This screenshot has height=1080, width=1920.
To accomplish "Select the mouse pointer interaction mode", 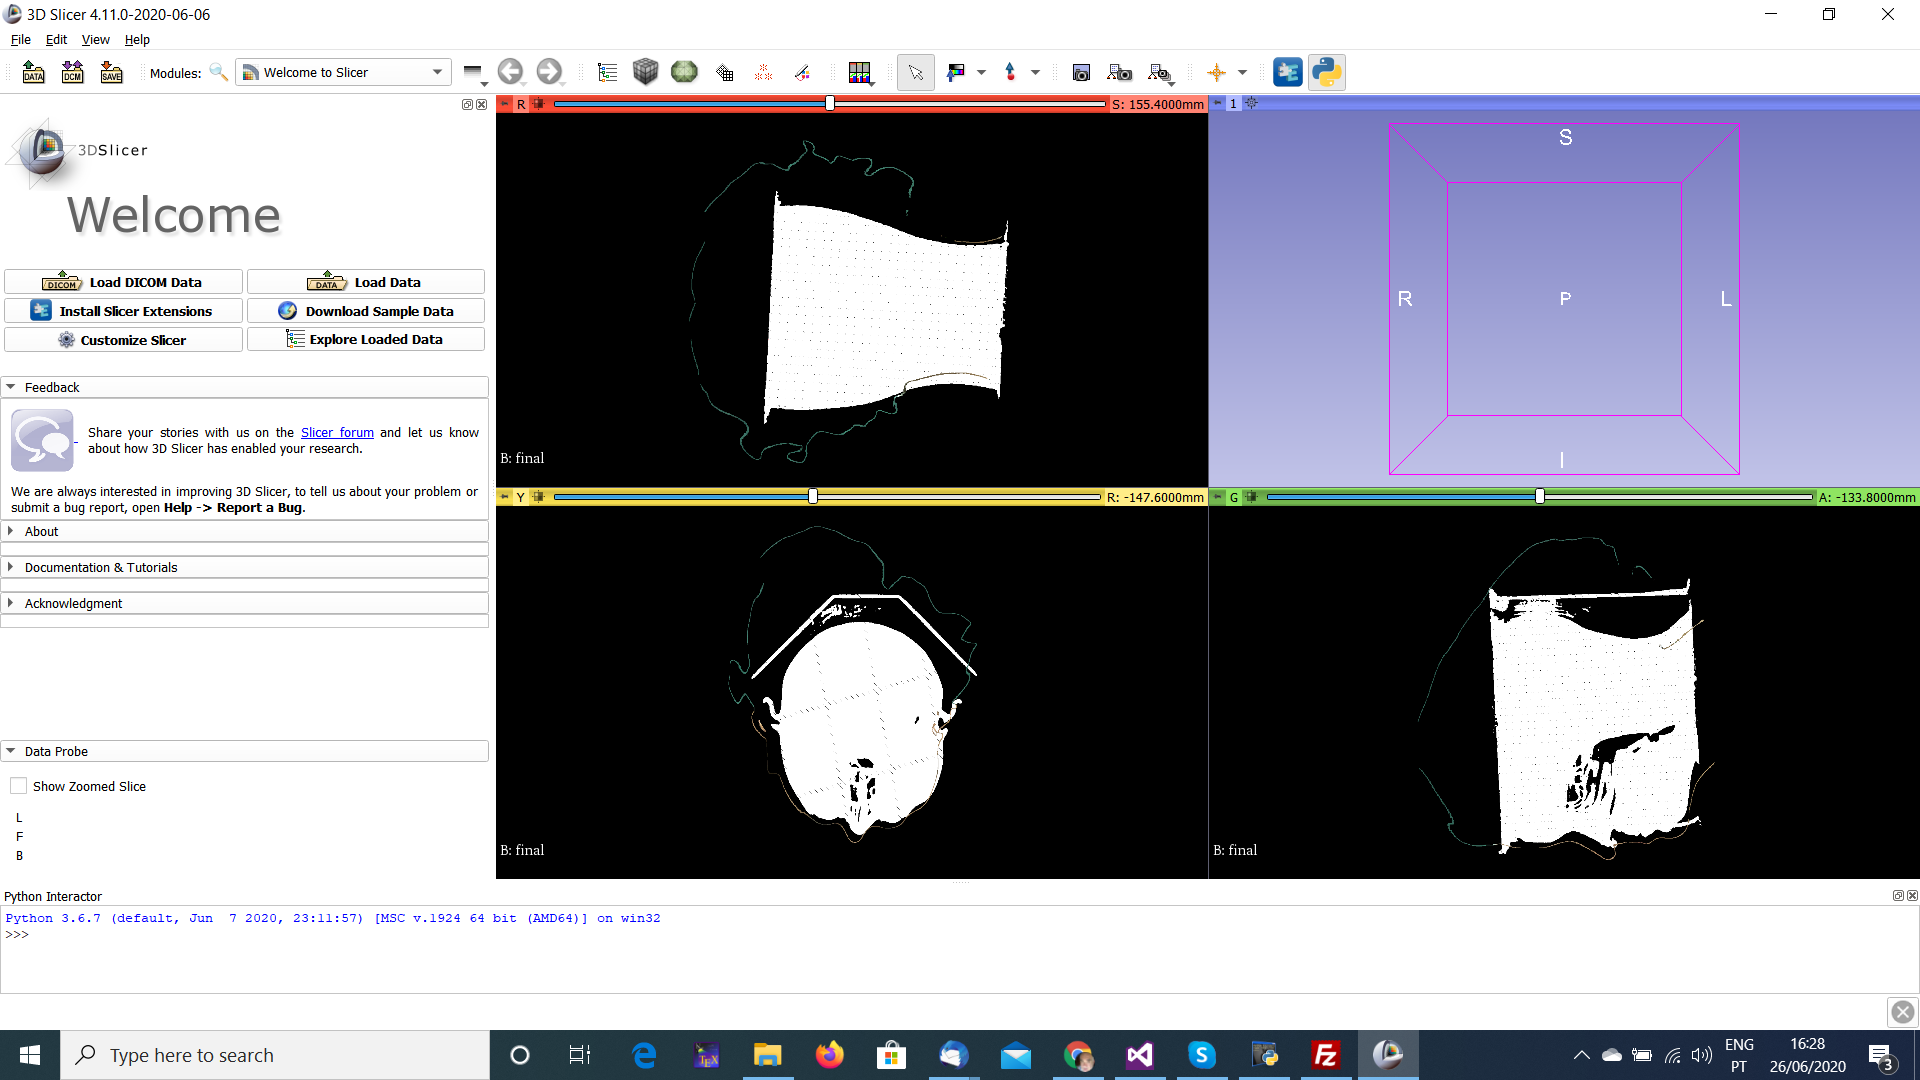I will tap(916, 72).
